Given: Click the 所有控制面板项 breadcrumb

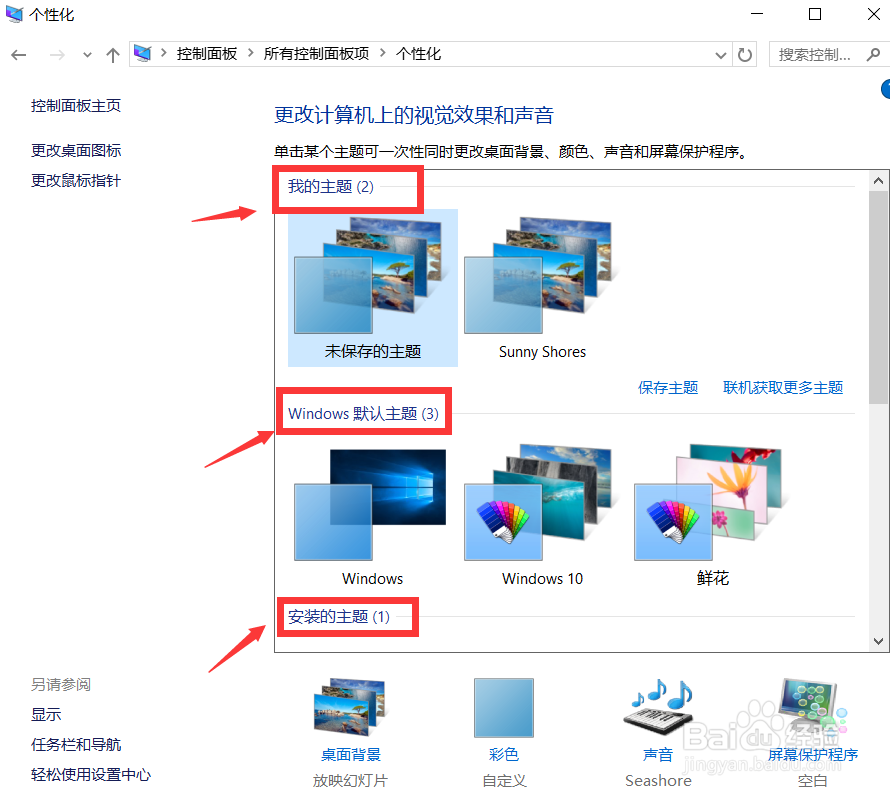Looking at the screenshot, I should 316,54.
